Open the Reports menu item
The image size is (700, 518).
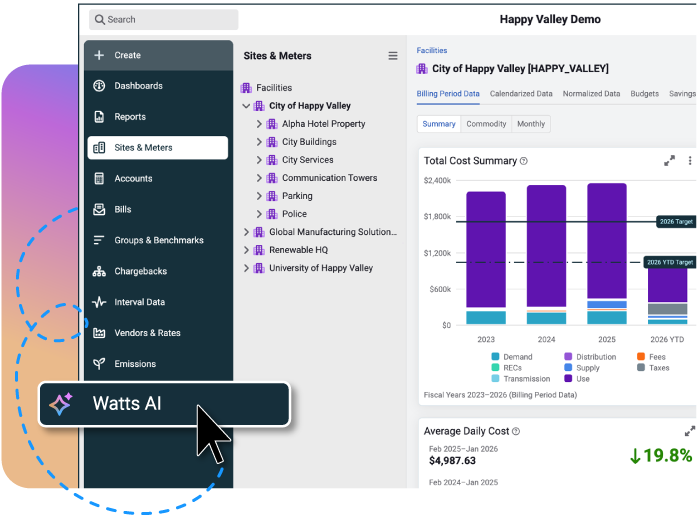pyautogui.click(x=158, y=117)
